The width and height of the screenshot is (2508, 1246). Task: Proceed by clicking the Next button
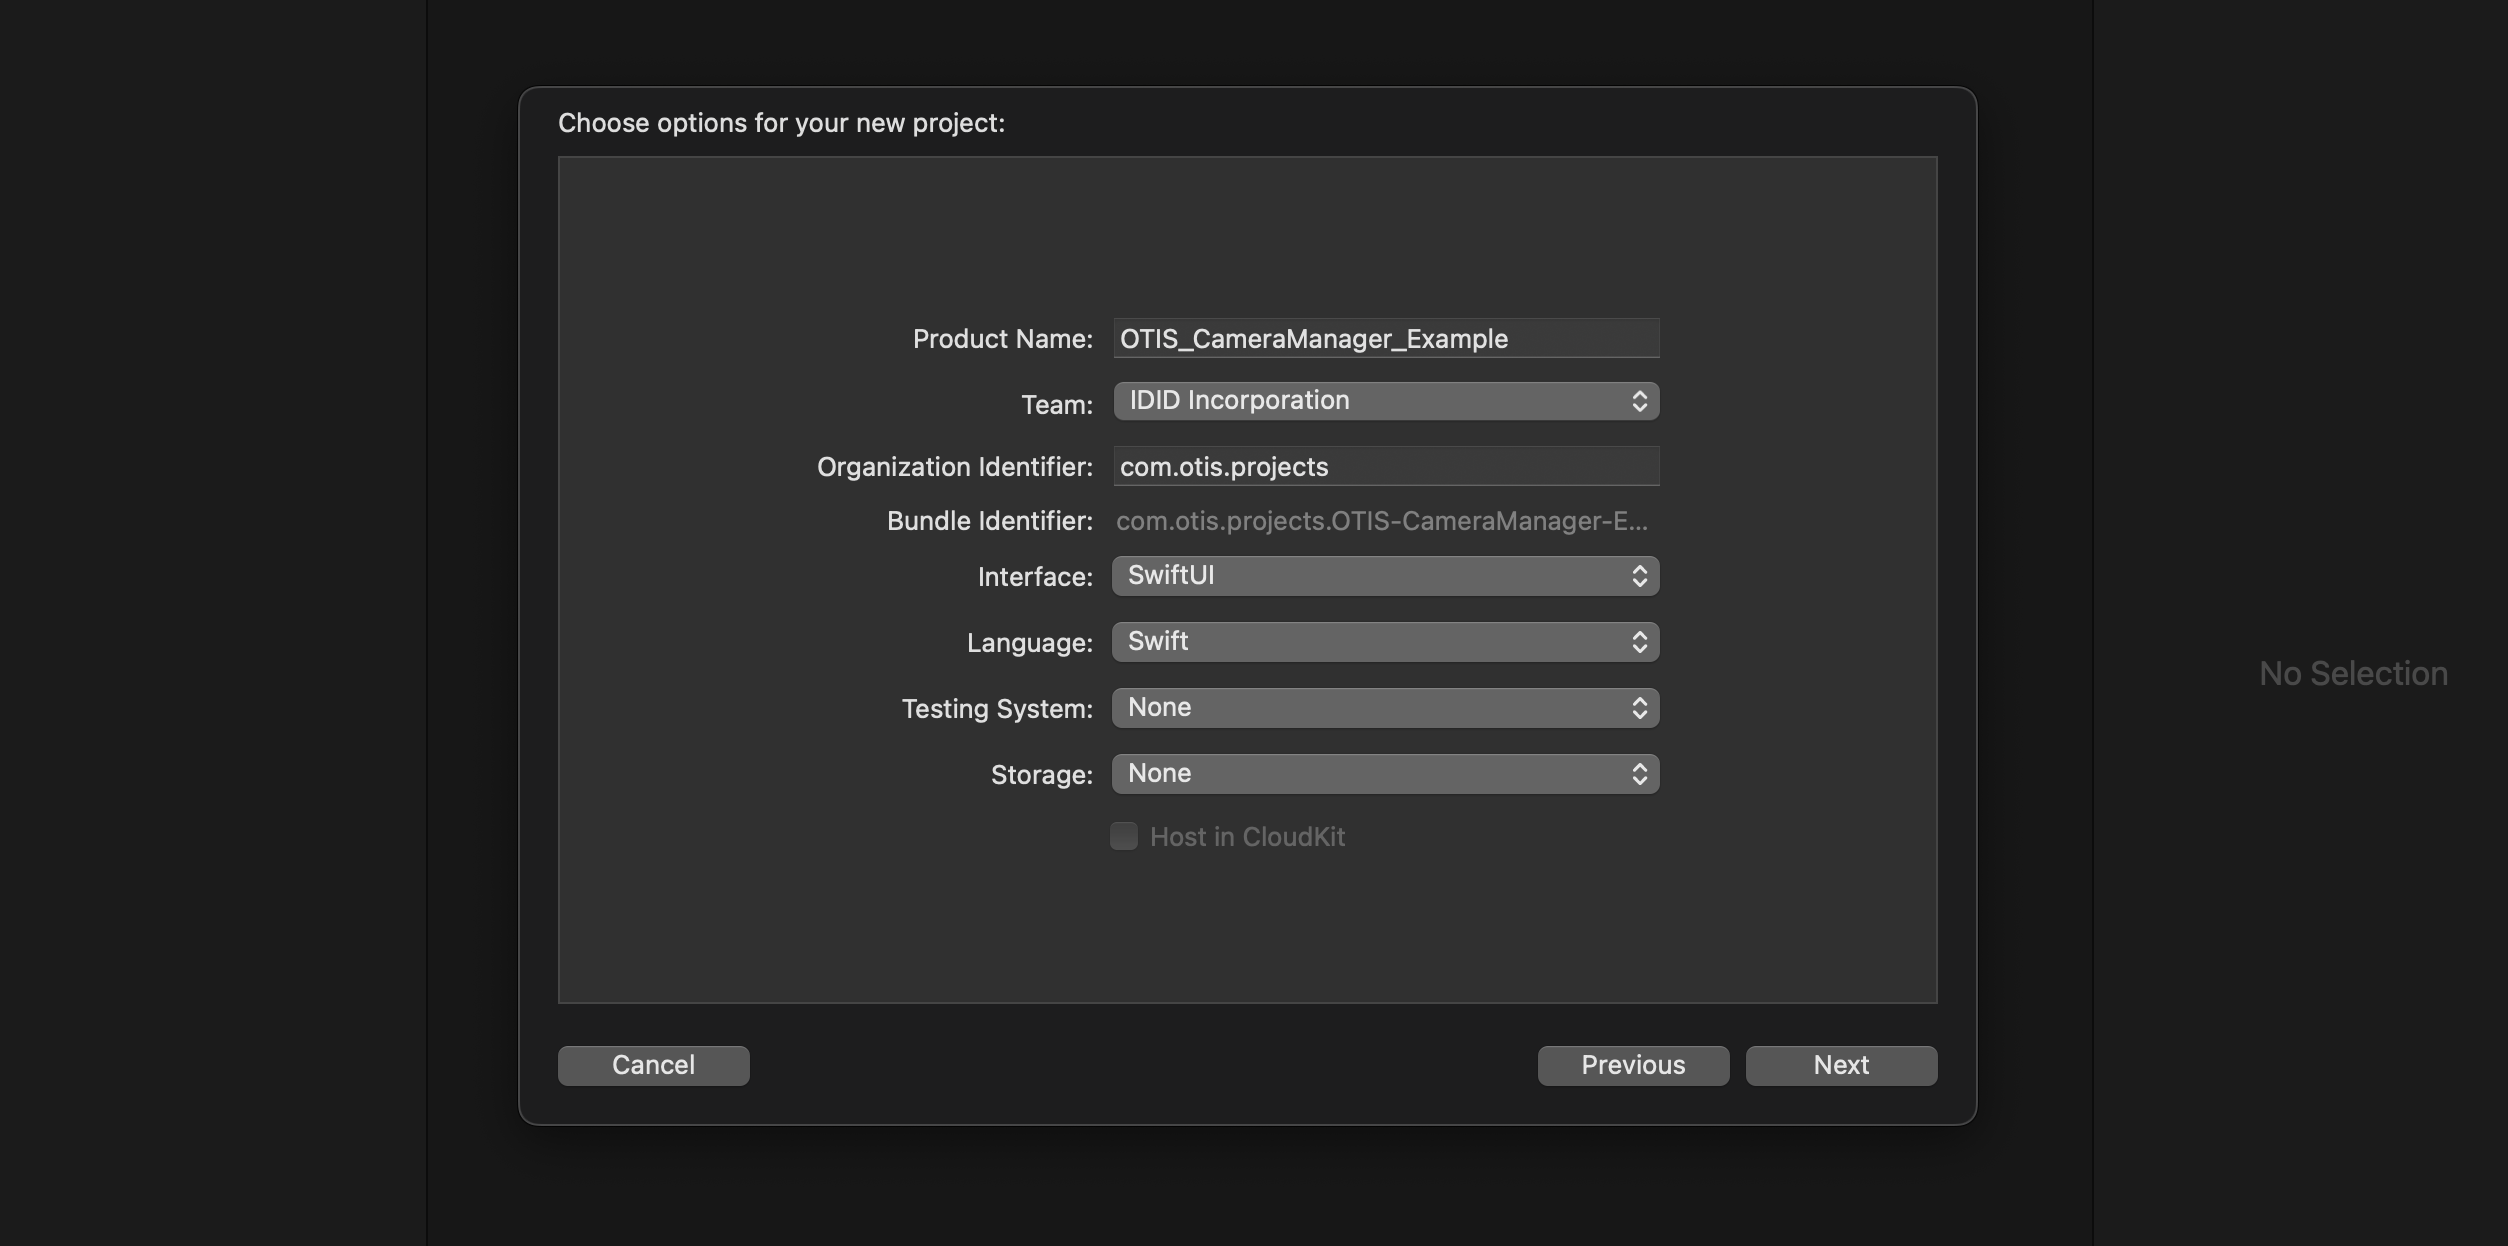1840,1065
